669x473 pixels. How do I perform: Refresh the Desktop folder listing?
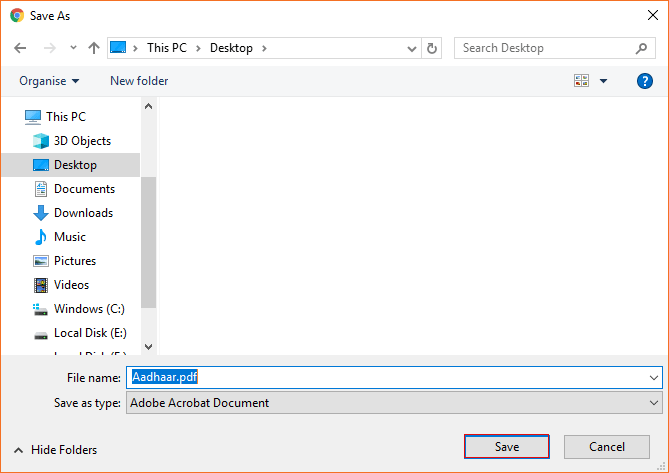pos(432,48)
